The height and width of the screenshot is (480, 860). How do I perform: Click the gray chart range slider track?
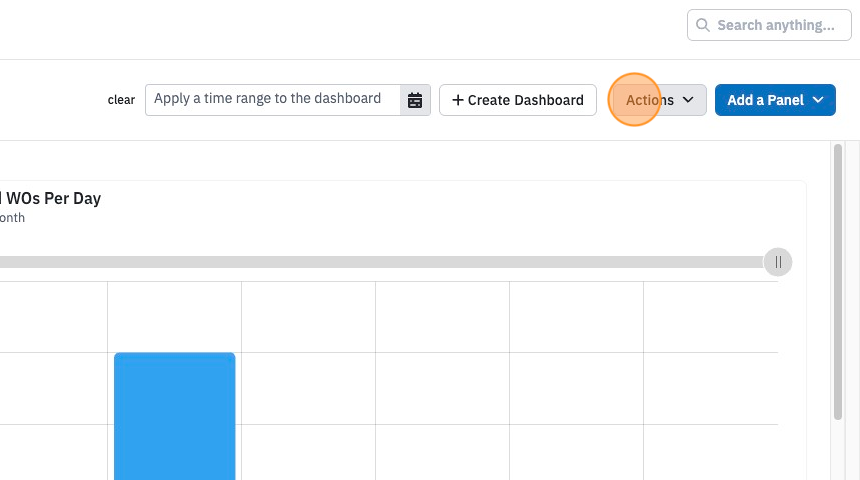click(x=382, y=262)
